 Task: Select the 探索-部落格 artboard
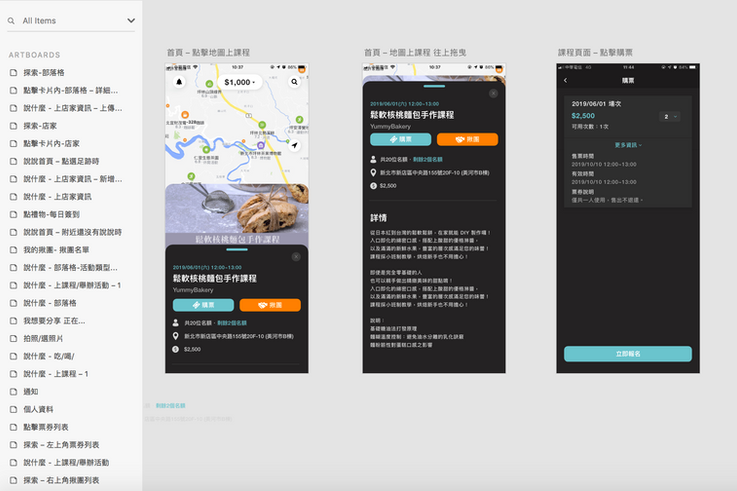click(44, 73)
